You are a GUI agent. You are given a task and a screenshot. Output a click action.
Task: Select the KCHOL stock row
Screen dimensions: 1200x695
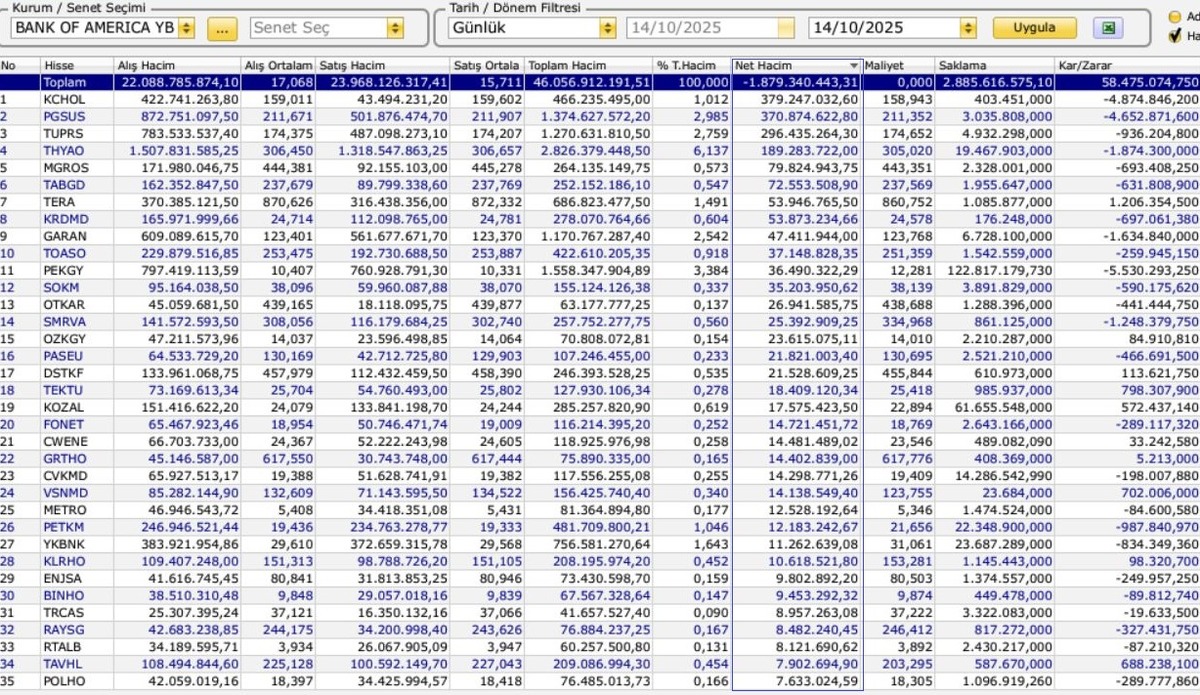(600, 99)
